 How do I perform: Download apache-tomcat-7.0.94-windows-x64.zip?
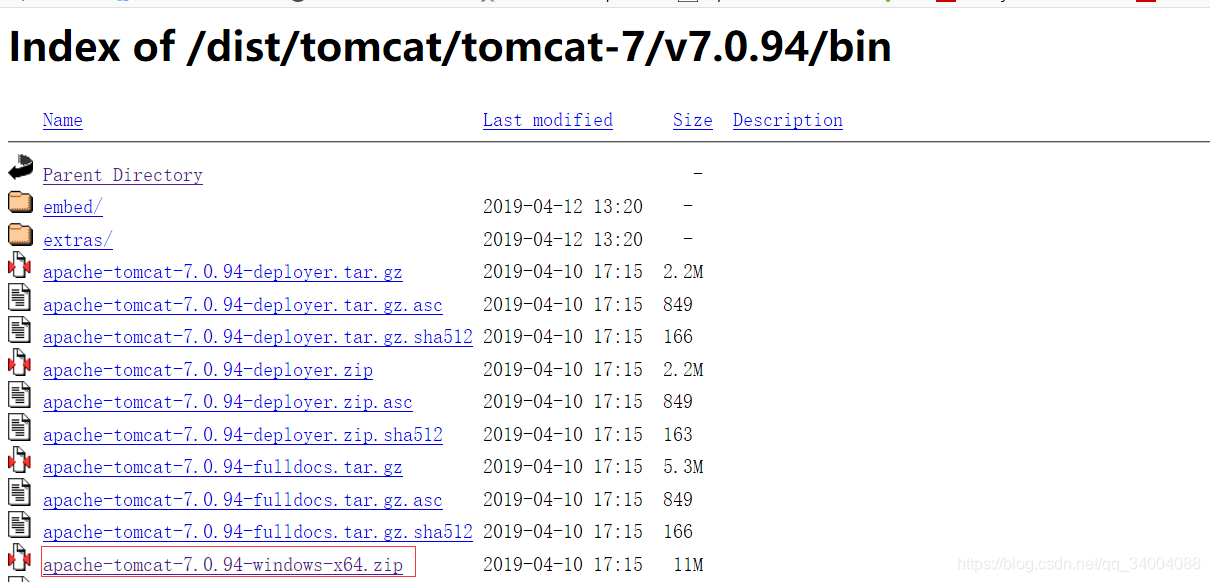[x=222, y=564]
